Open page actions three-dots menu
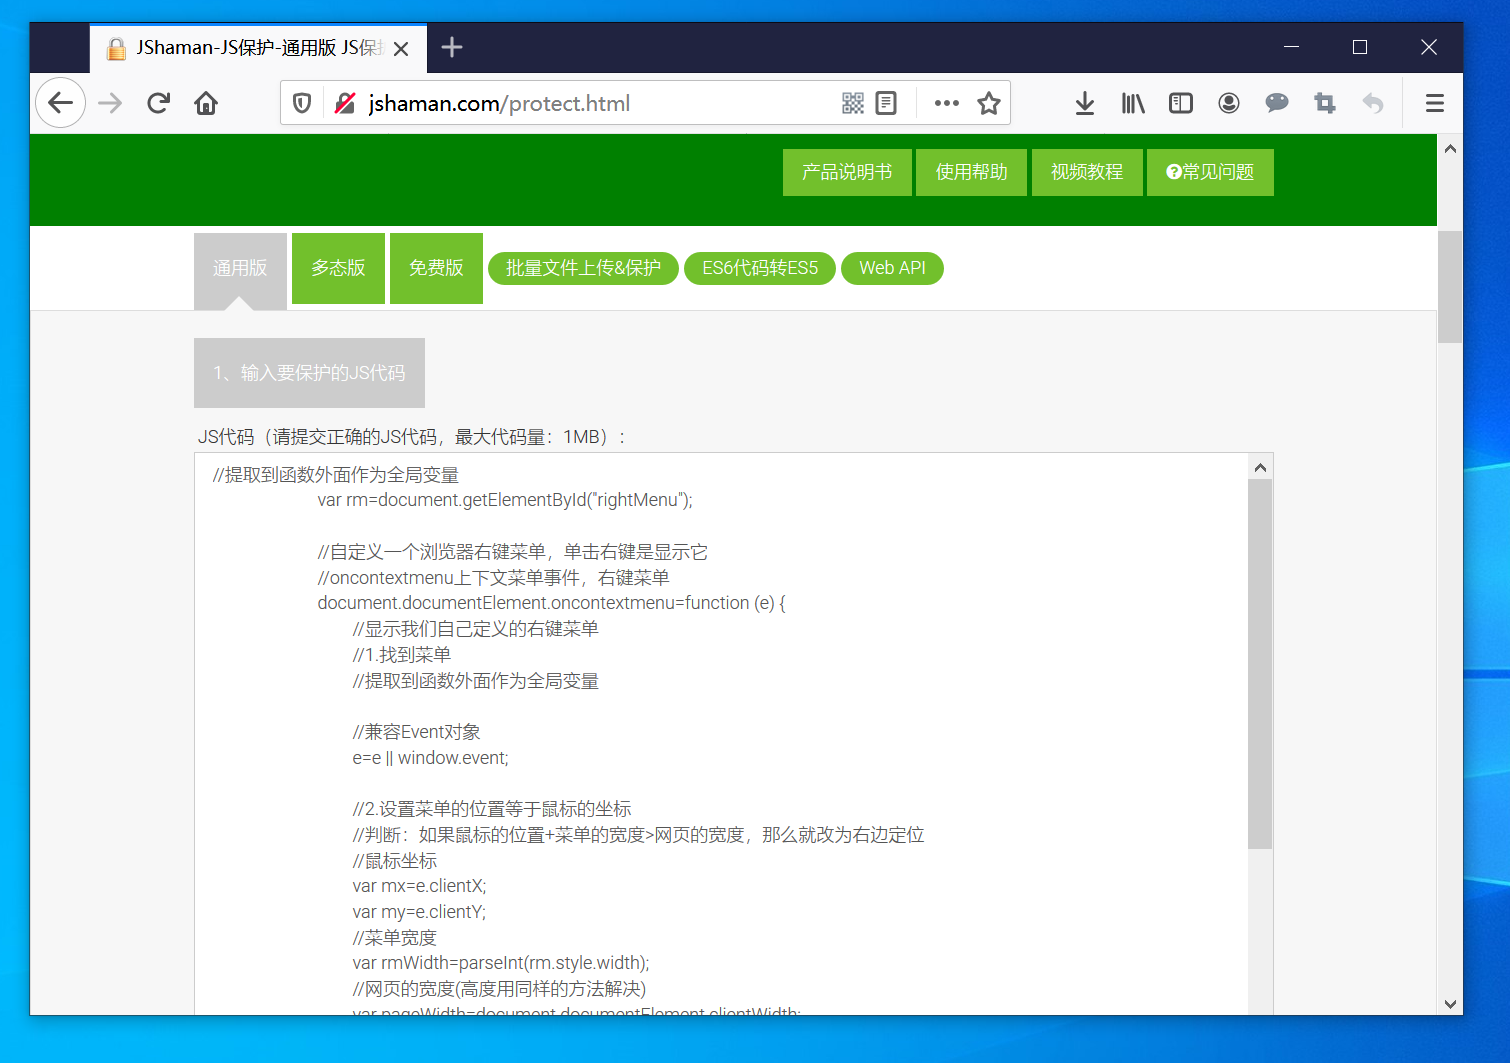 coord(946,103)
